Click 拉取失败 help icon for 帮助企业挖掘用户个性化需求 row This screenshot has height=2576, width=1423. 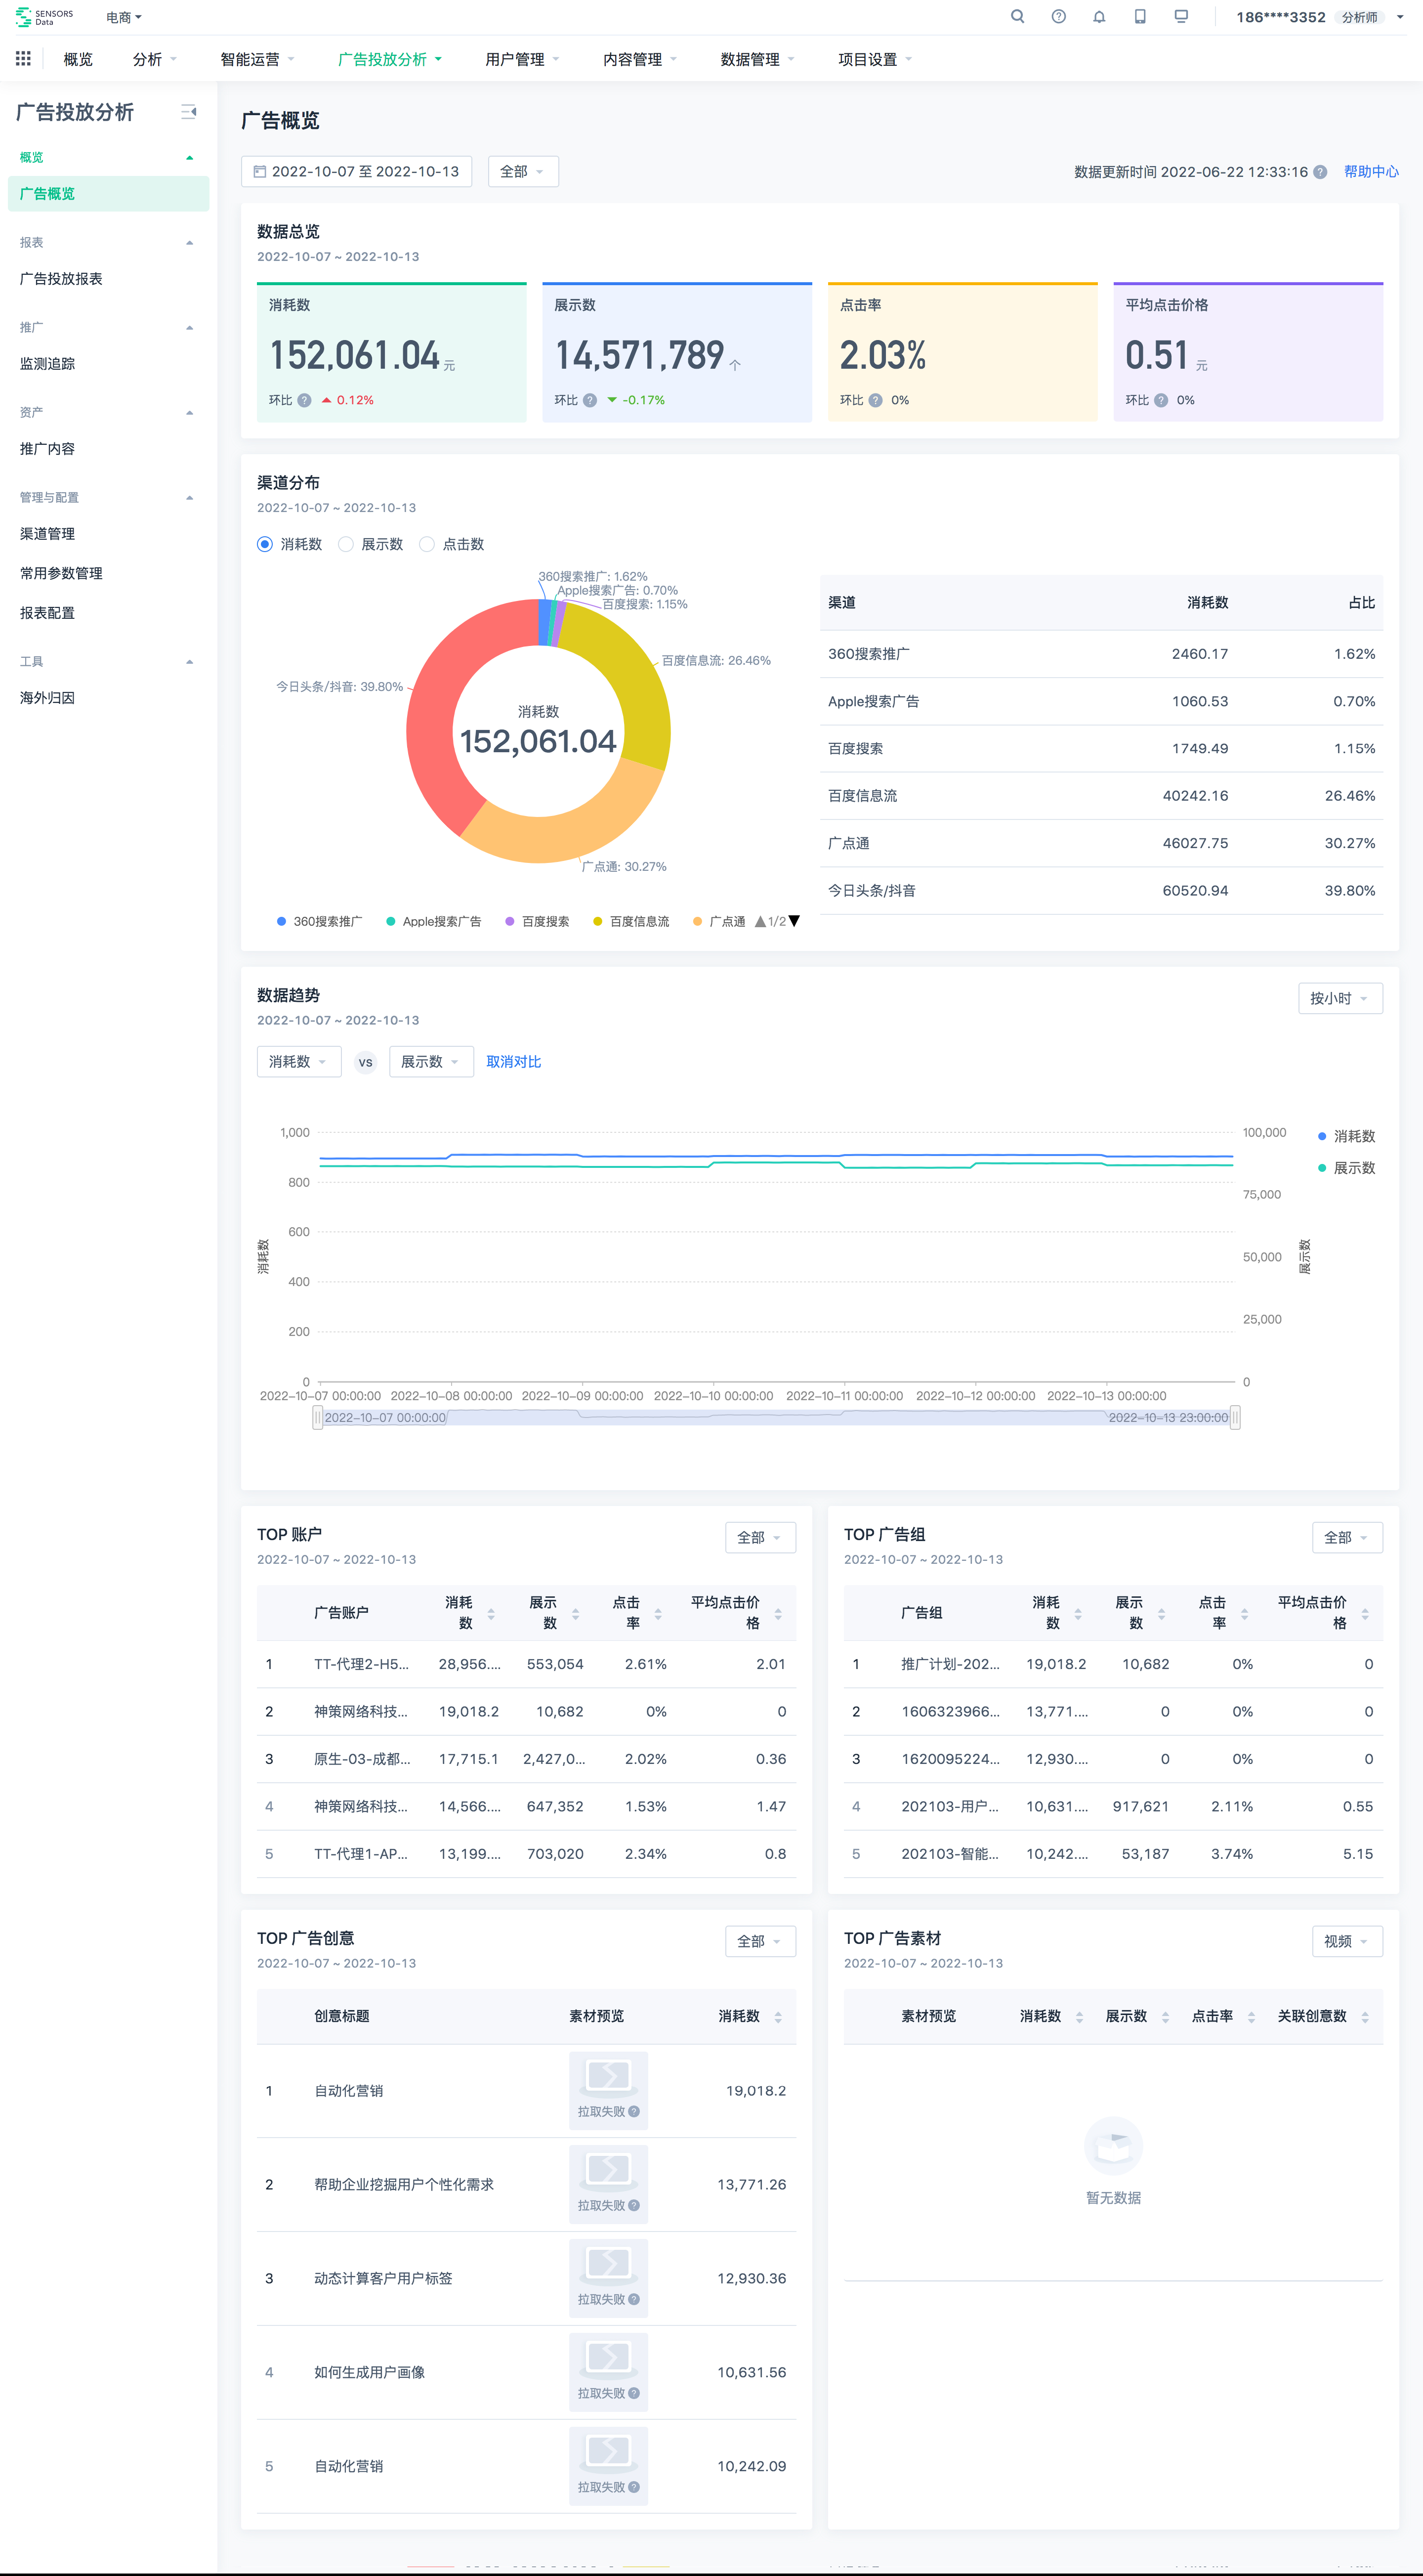point(634,2205)
